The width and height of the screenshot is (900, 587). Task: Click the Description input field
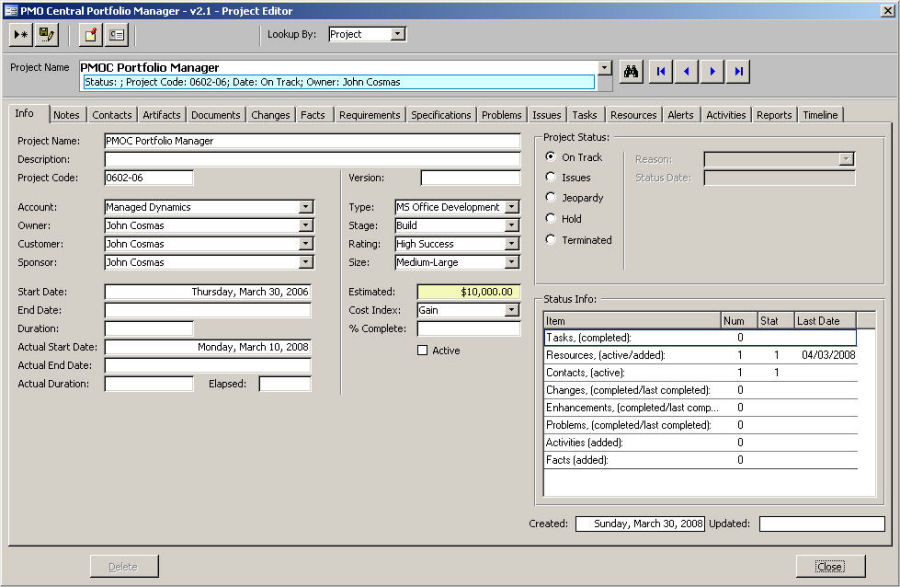tap(312, 159)
